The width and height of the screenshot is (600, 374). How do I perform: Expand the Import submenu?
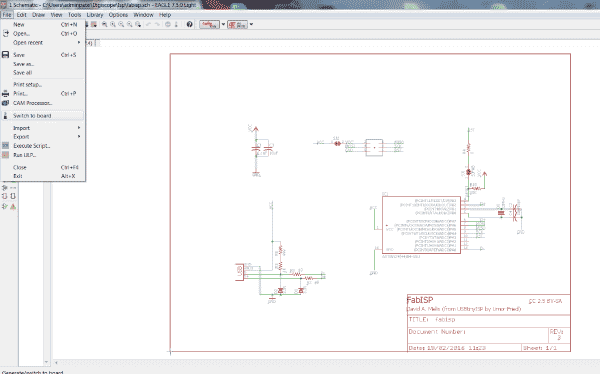point(42,128)
